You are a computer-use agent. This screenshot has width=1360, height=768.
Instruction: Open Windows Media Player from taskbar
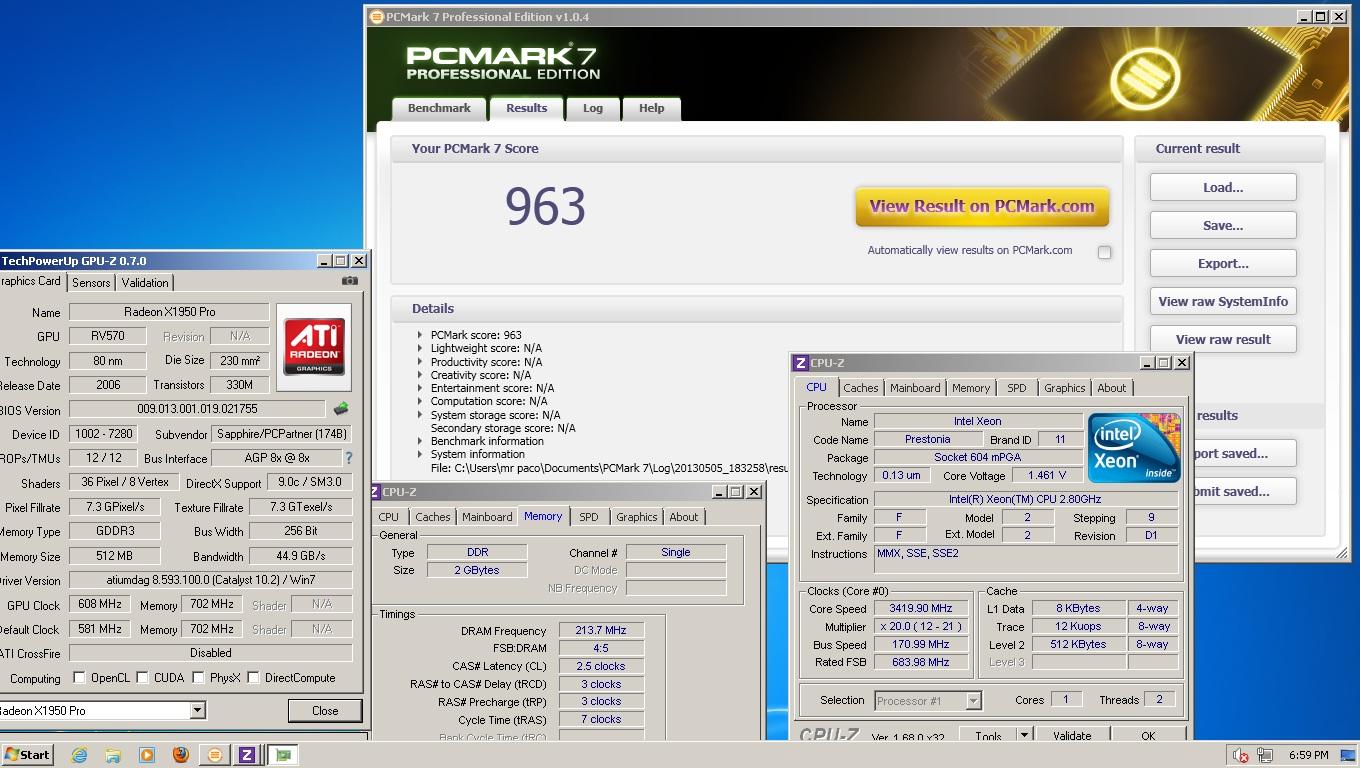point(147,755)
